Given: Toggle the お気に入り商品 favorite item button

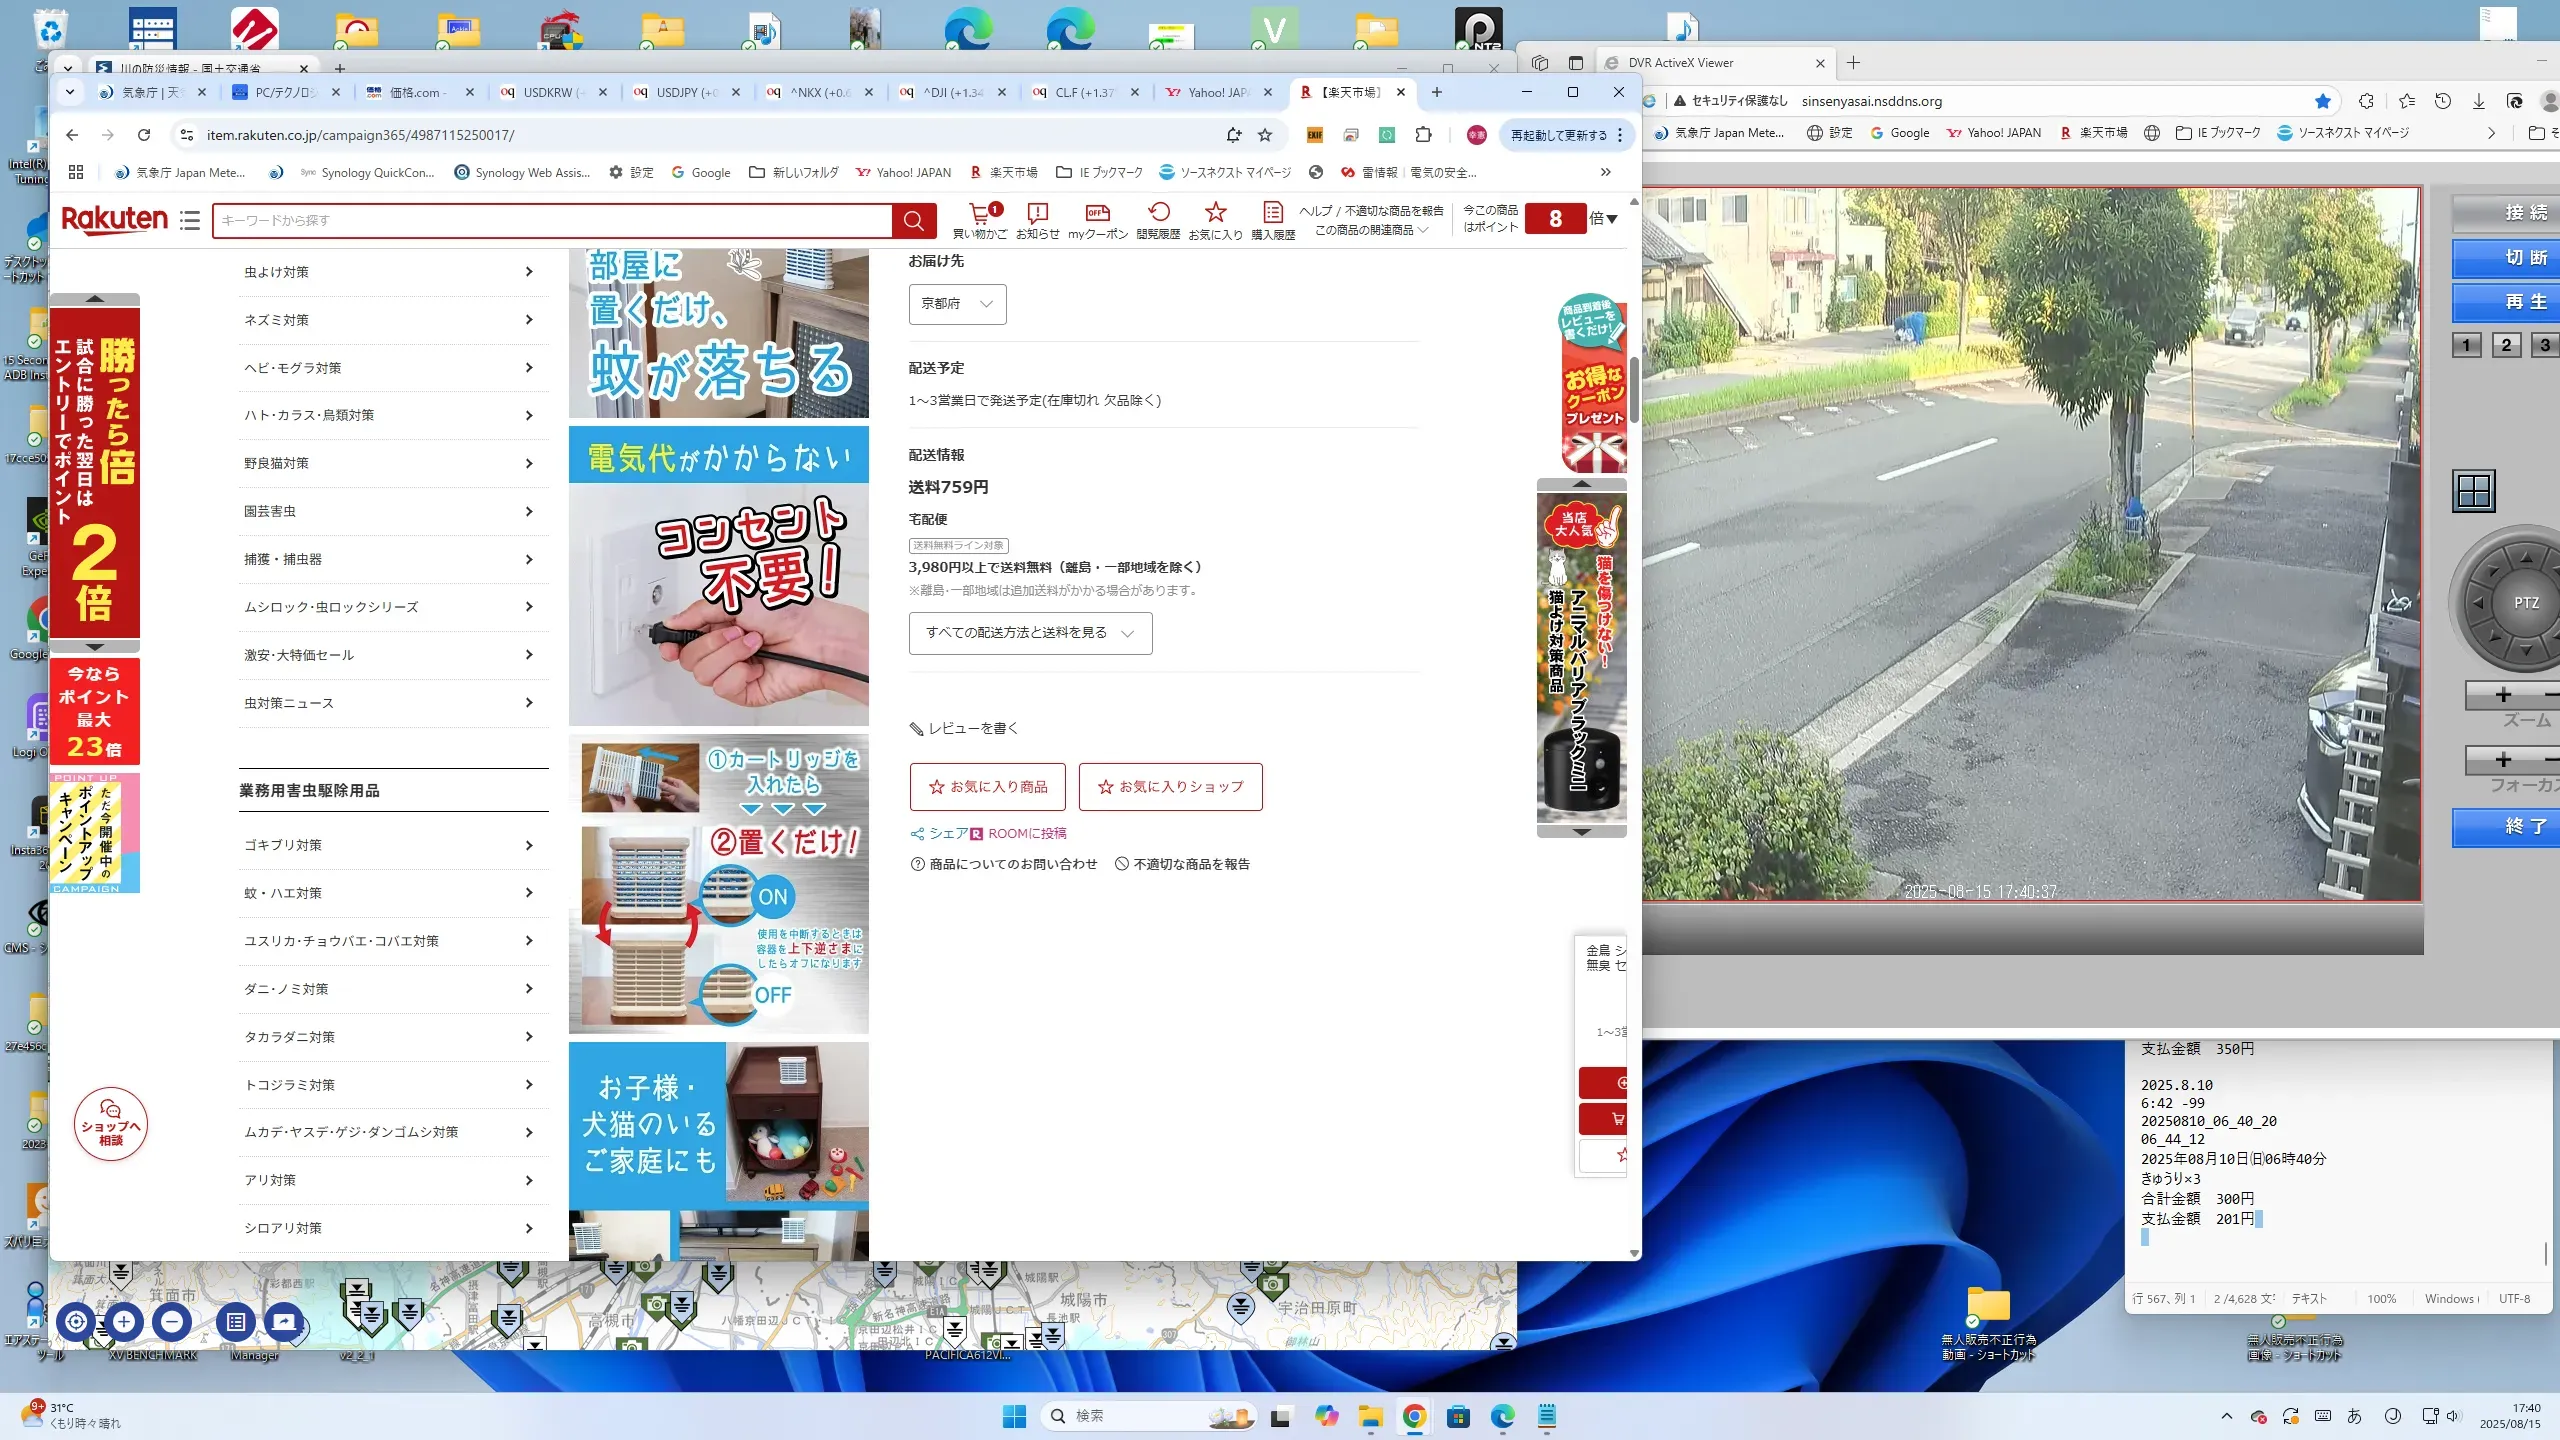Looking at the screenshot, I should (987, 787).
